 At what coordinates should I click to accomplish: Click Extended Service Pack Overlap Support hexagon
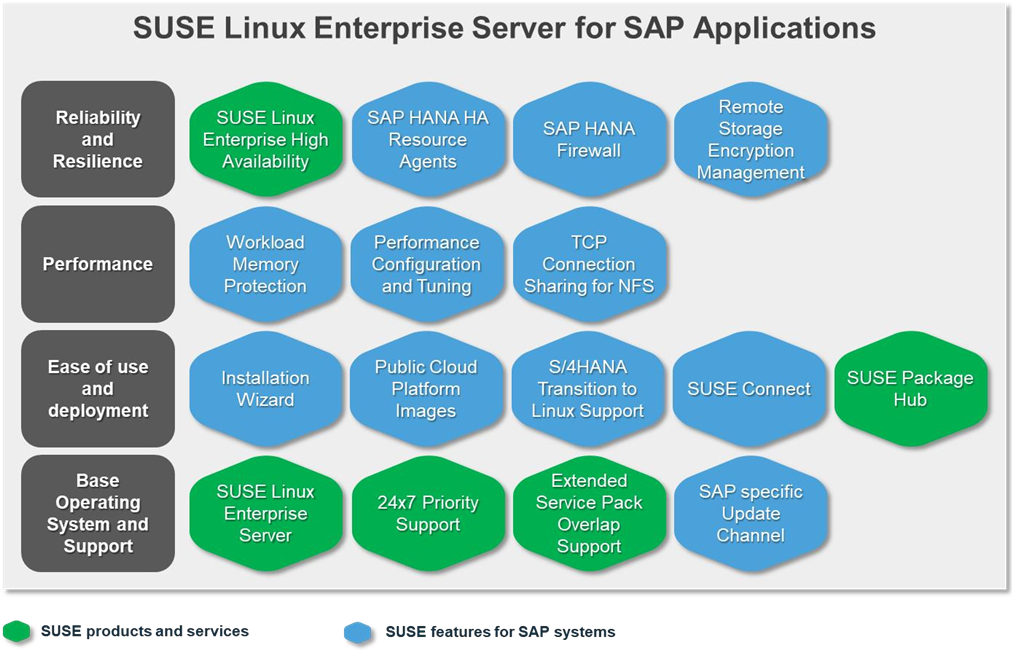coord(589,513)
